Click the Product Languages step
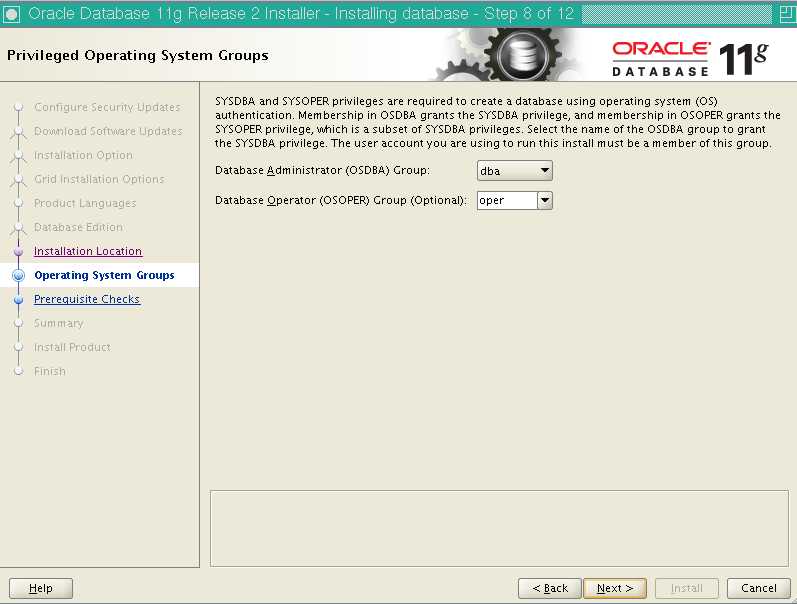The width and height of the screenshot is (797, 604). click(85, 203)
